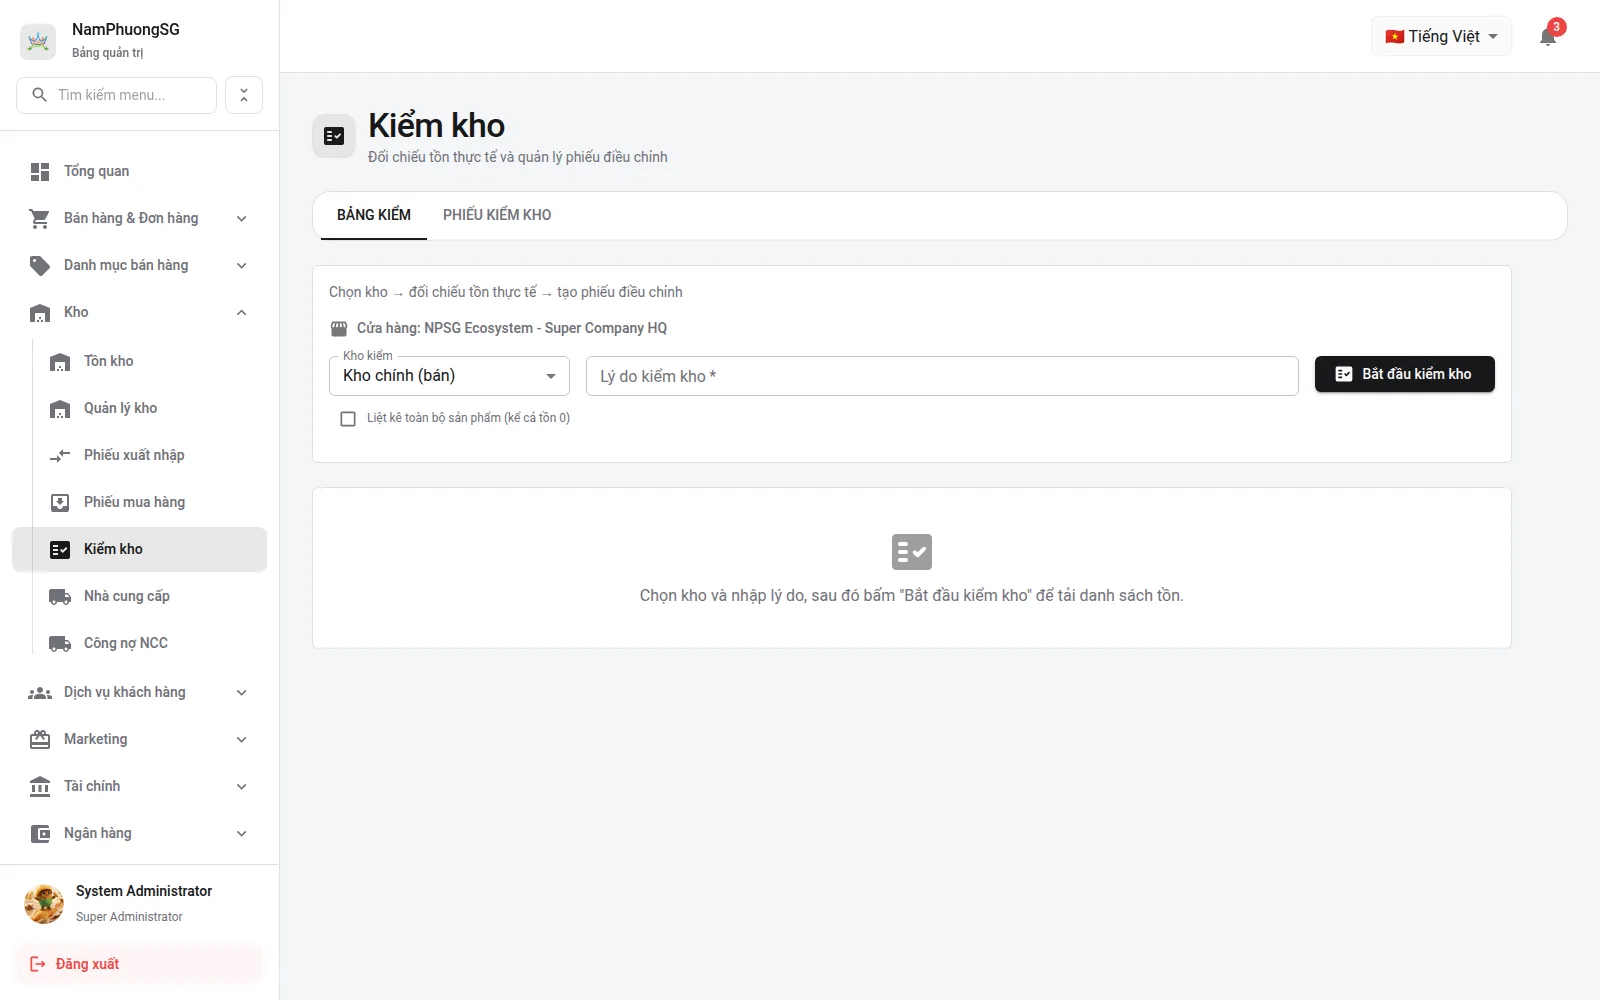1600x1000 pixels.
Task: Click the Đăng xuất logout button
Action: pos(139,964)
